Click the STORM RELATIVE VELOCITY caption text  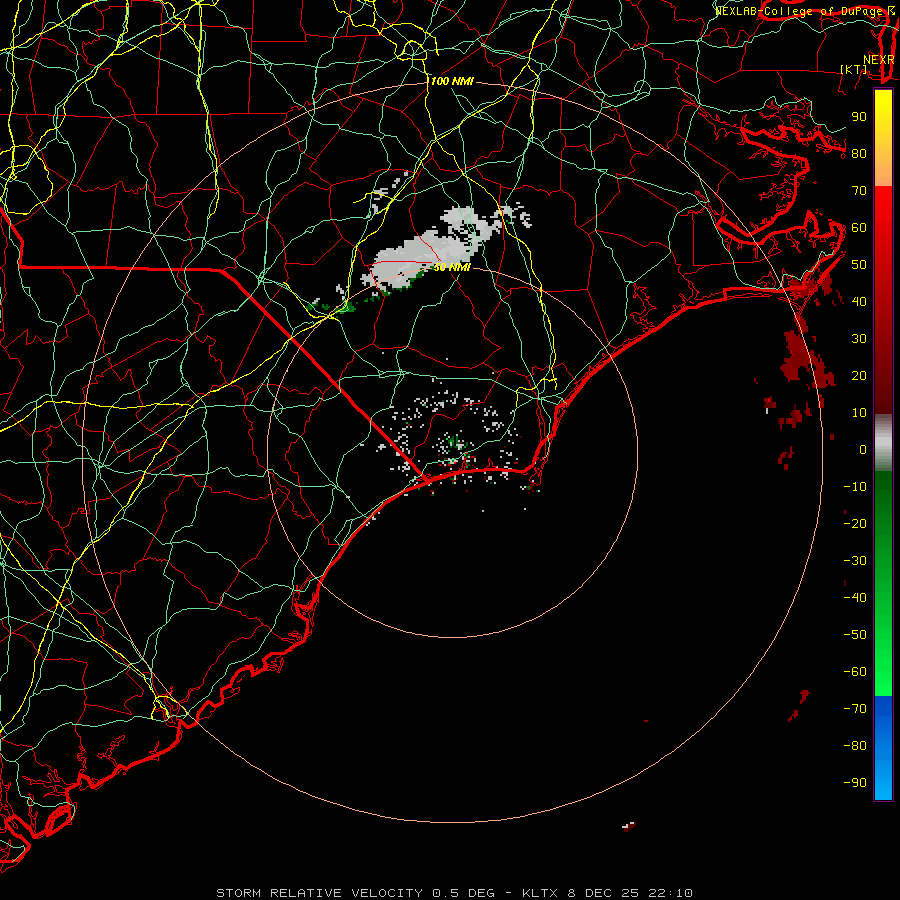[319, 893]
